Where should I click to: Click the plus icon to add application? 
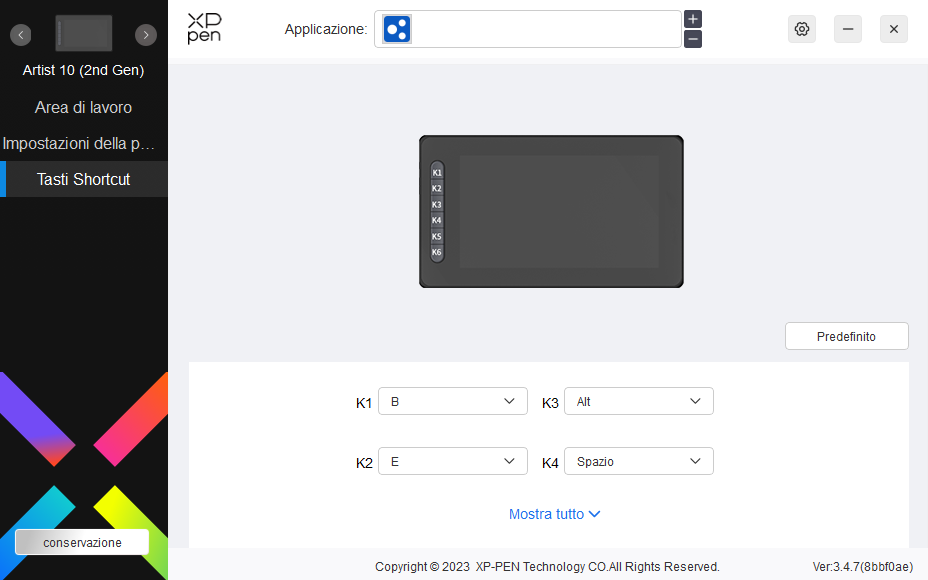click(x=693, y=19)
